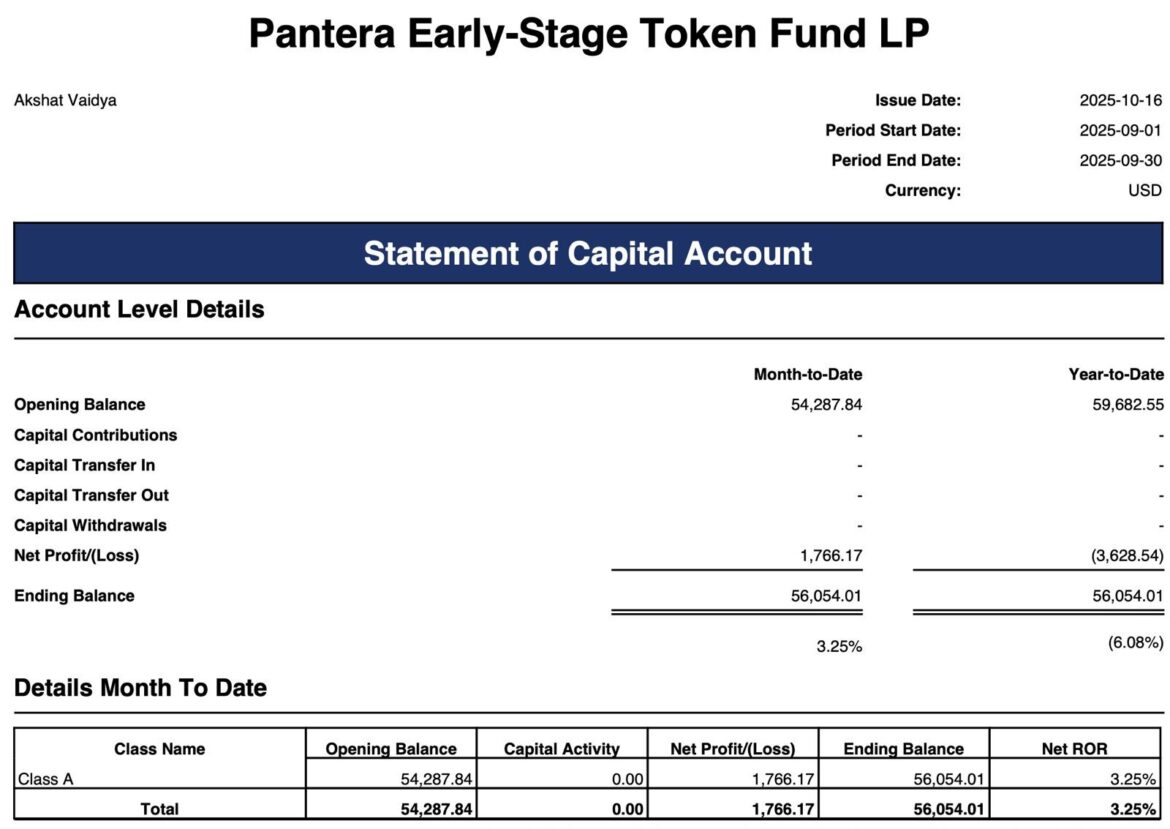
Task: Select the Month-to-Date opening balance 54,287.84
Action: 826,404
